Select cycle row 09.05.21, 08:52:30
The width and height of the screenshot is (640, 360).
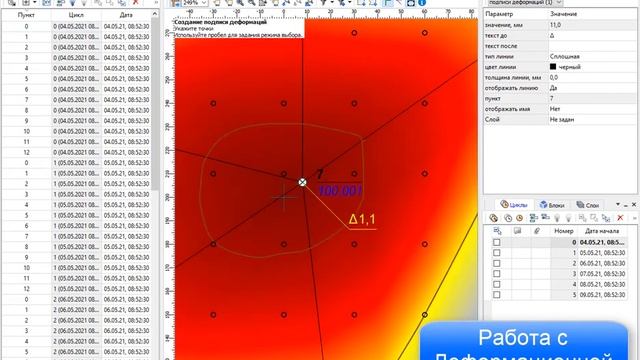602,295
